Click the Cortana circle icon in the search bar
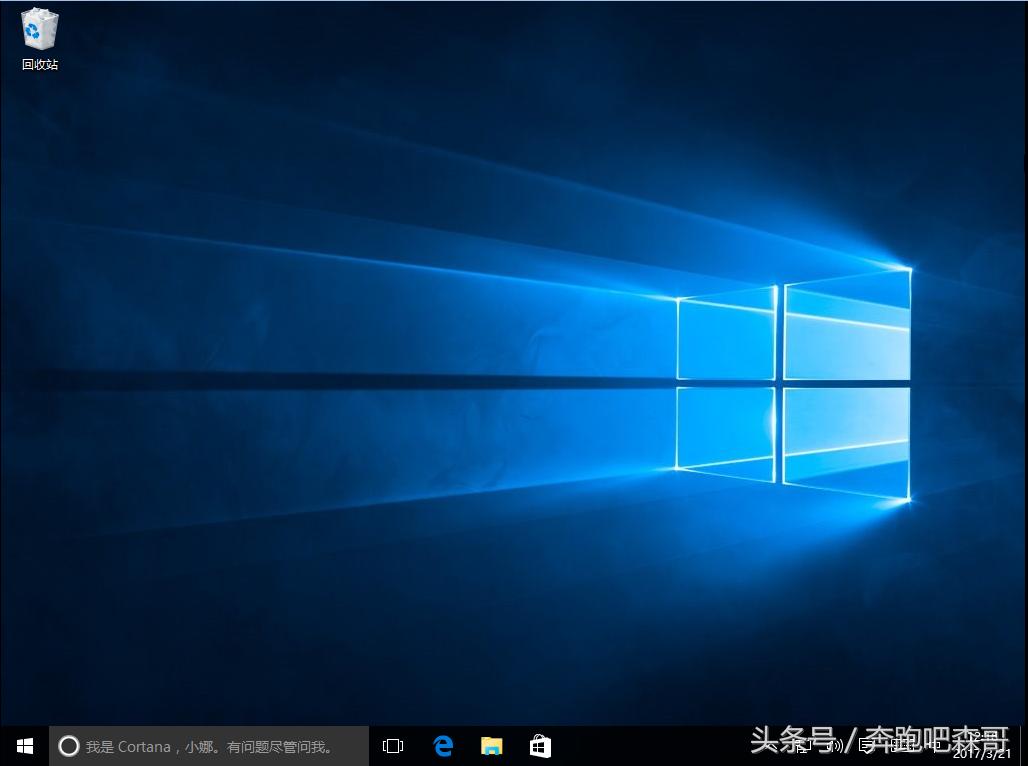1028x766 pixels. tap(68, 746)
